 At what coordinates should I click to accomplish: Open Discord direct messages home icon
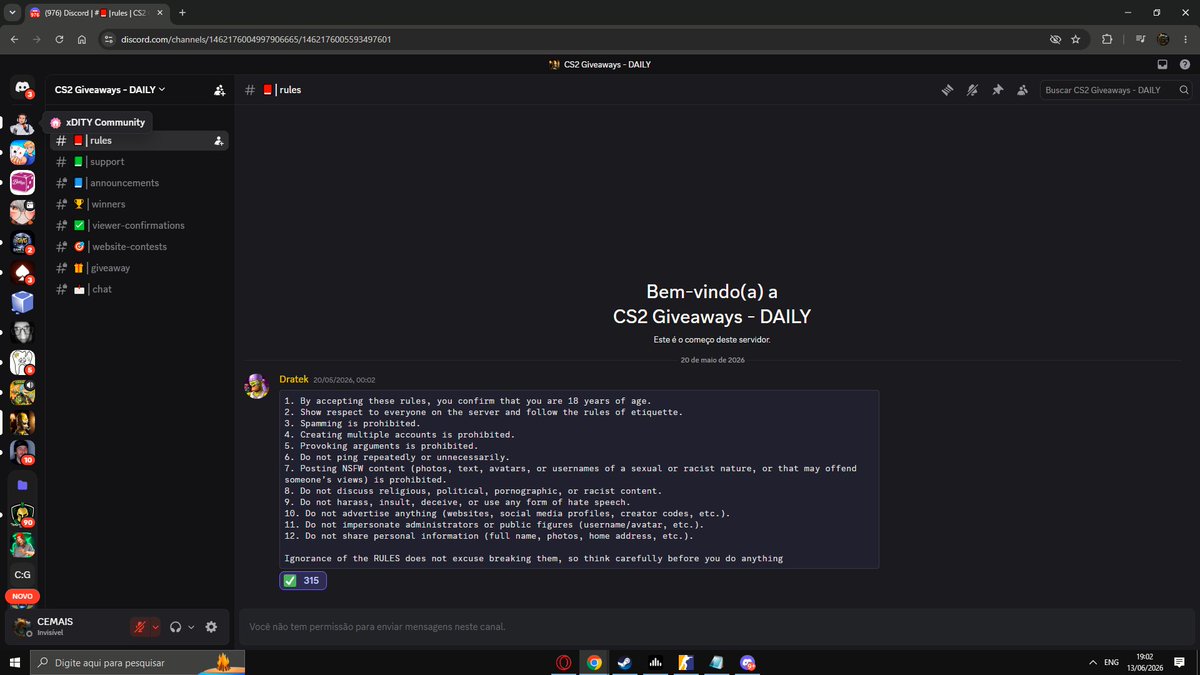pos(22,88)
